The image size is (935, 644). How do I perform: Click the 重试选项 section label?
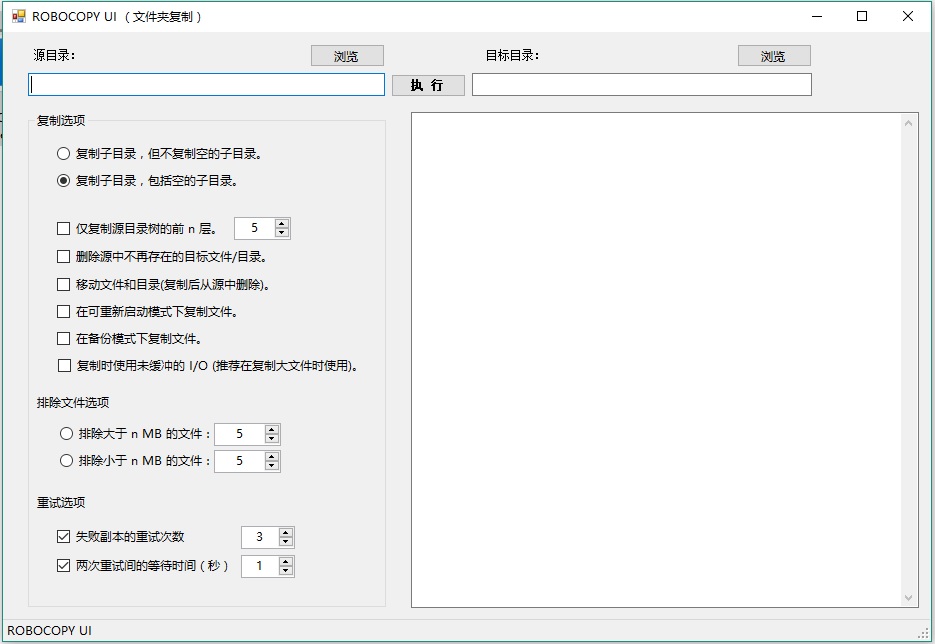click(61, 503)
